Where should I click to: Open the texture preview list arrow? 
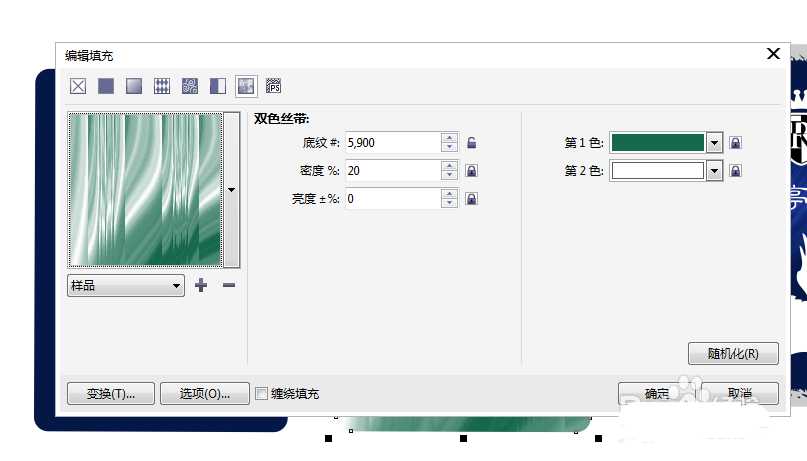232,189
